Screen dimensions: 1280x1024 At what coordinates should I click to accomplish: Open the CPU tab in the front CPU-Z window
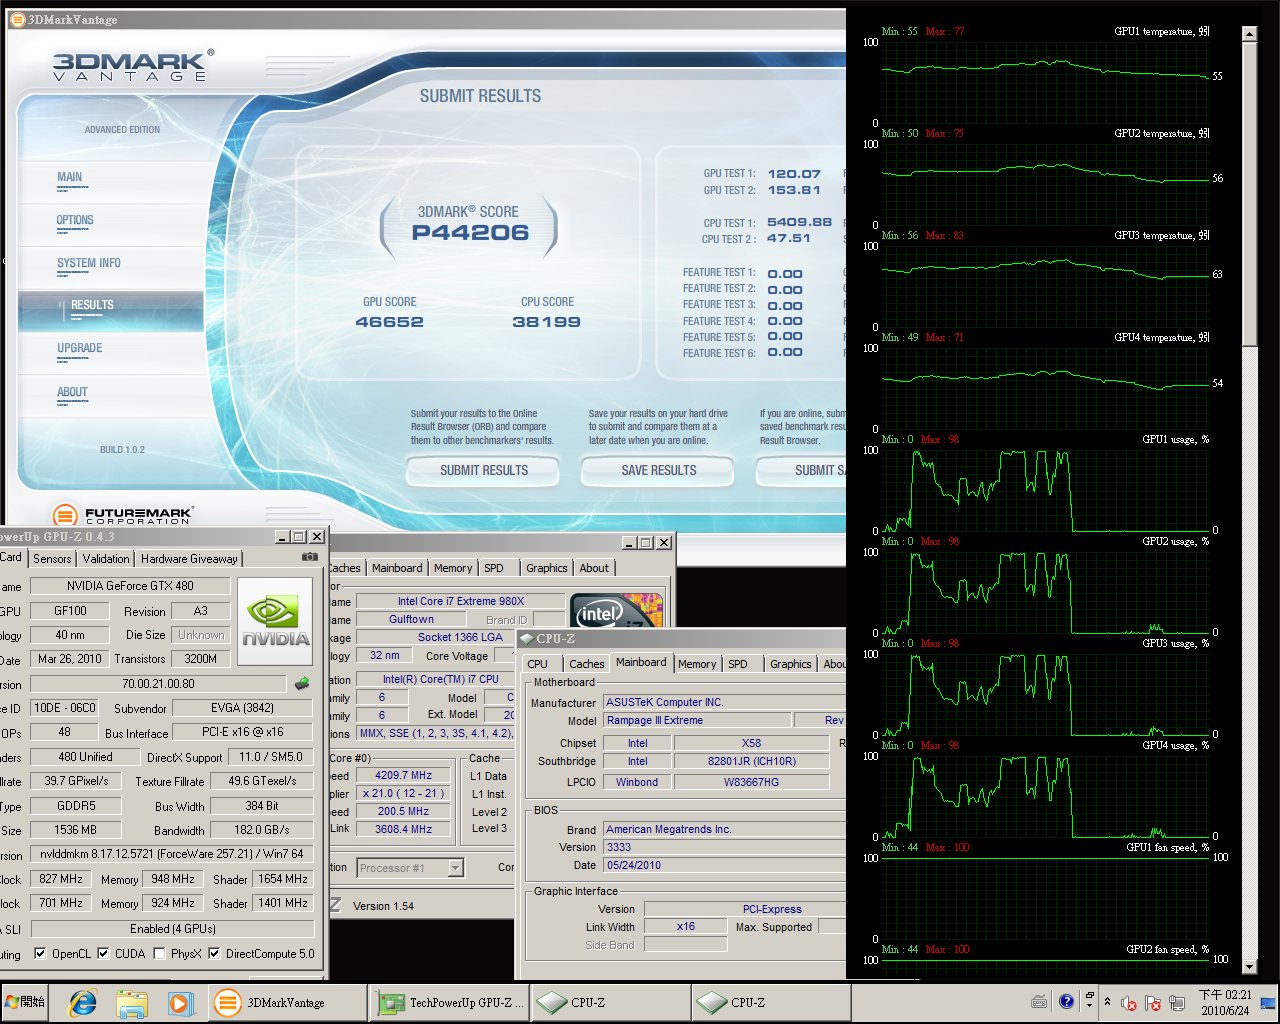click(x=538, y=664)
